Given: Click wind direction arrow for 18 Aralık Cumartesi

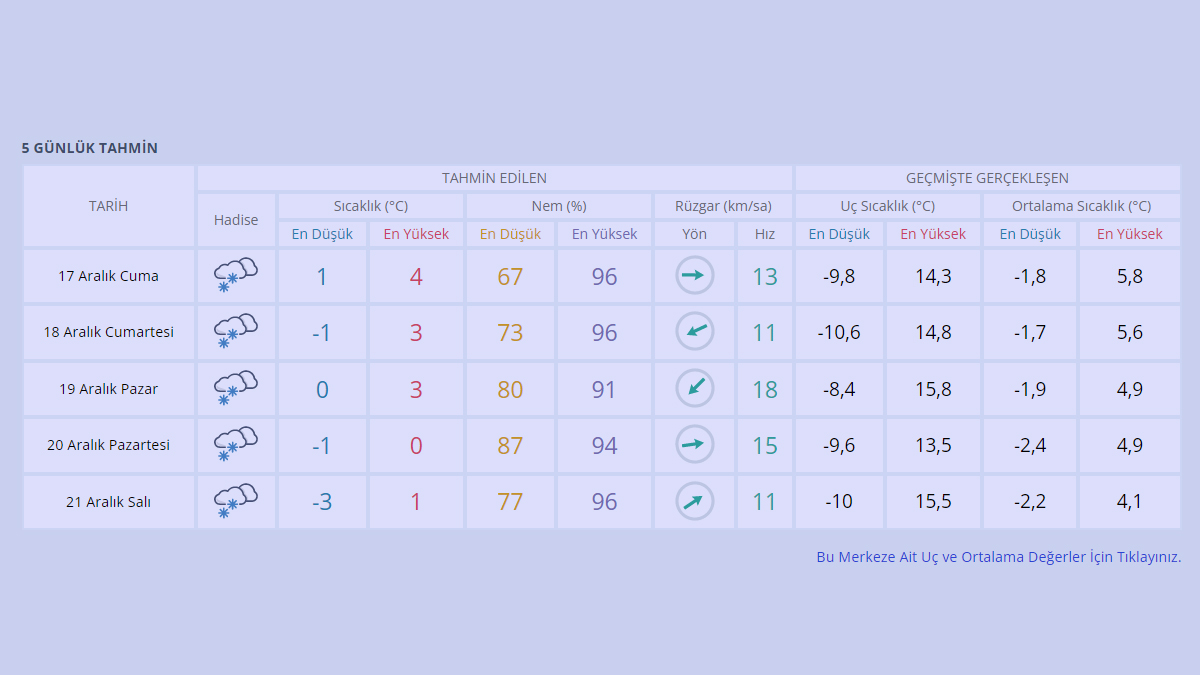Looking at the screenshot, I should click(694, 332).
